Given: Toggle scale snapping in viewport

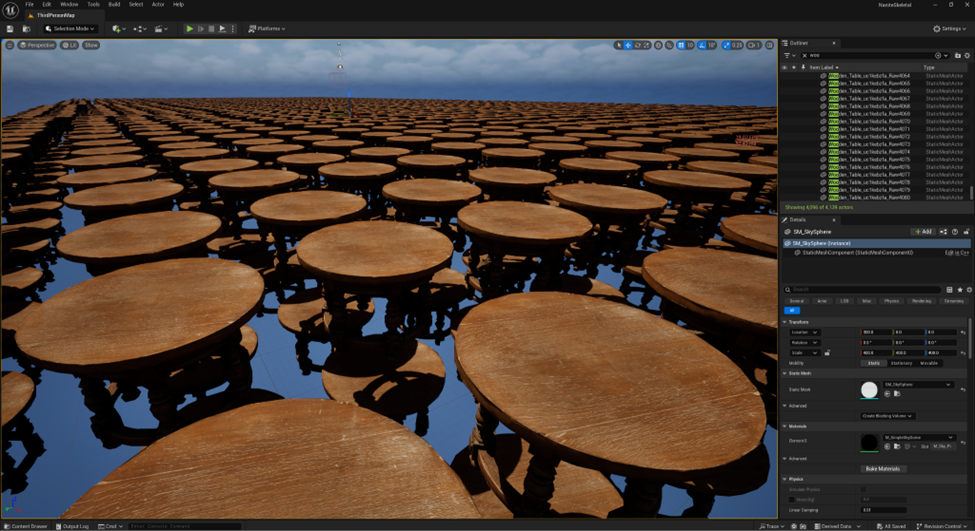Looking at the screenshot, I should click(x=726, y=45).
